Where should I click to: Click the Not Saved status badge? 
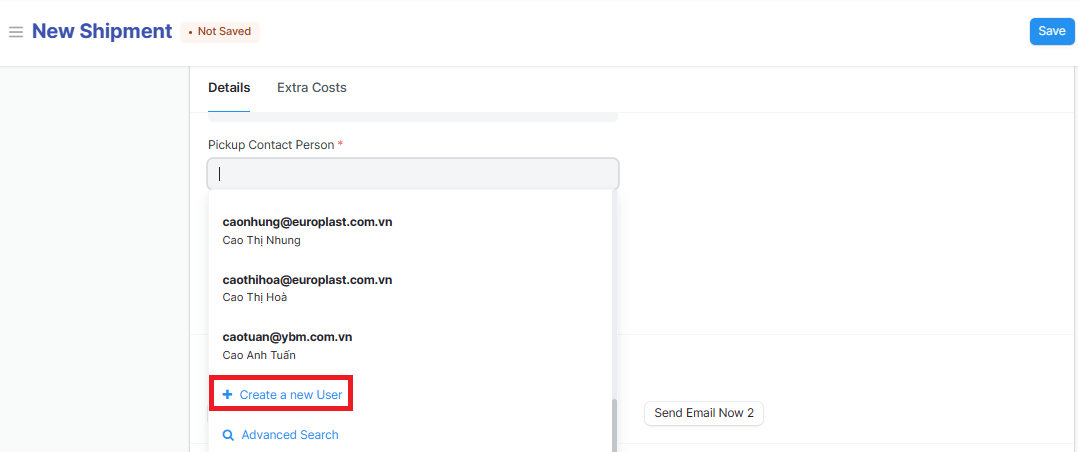point(220,32)
